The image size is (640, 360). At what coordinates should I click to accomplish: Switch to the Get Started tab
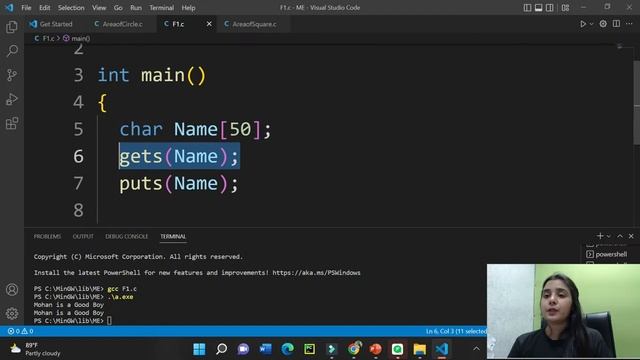(x=51, y=24)
